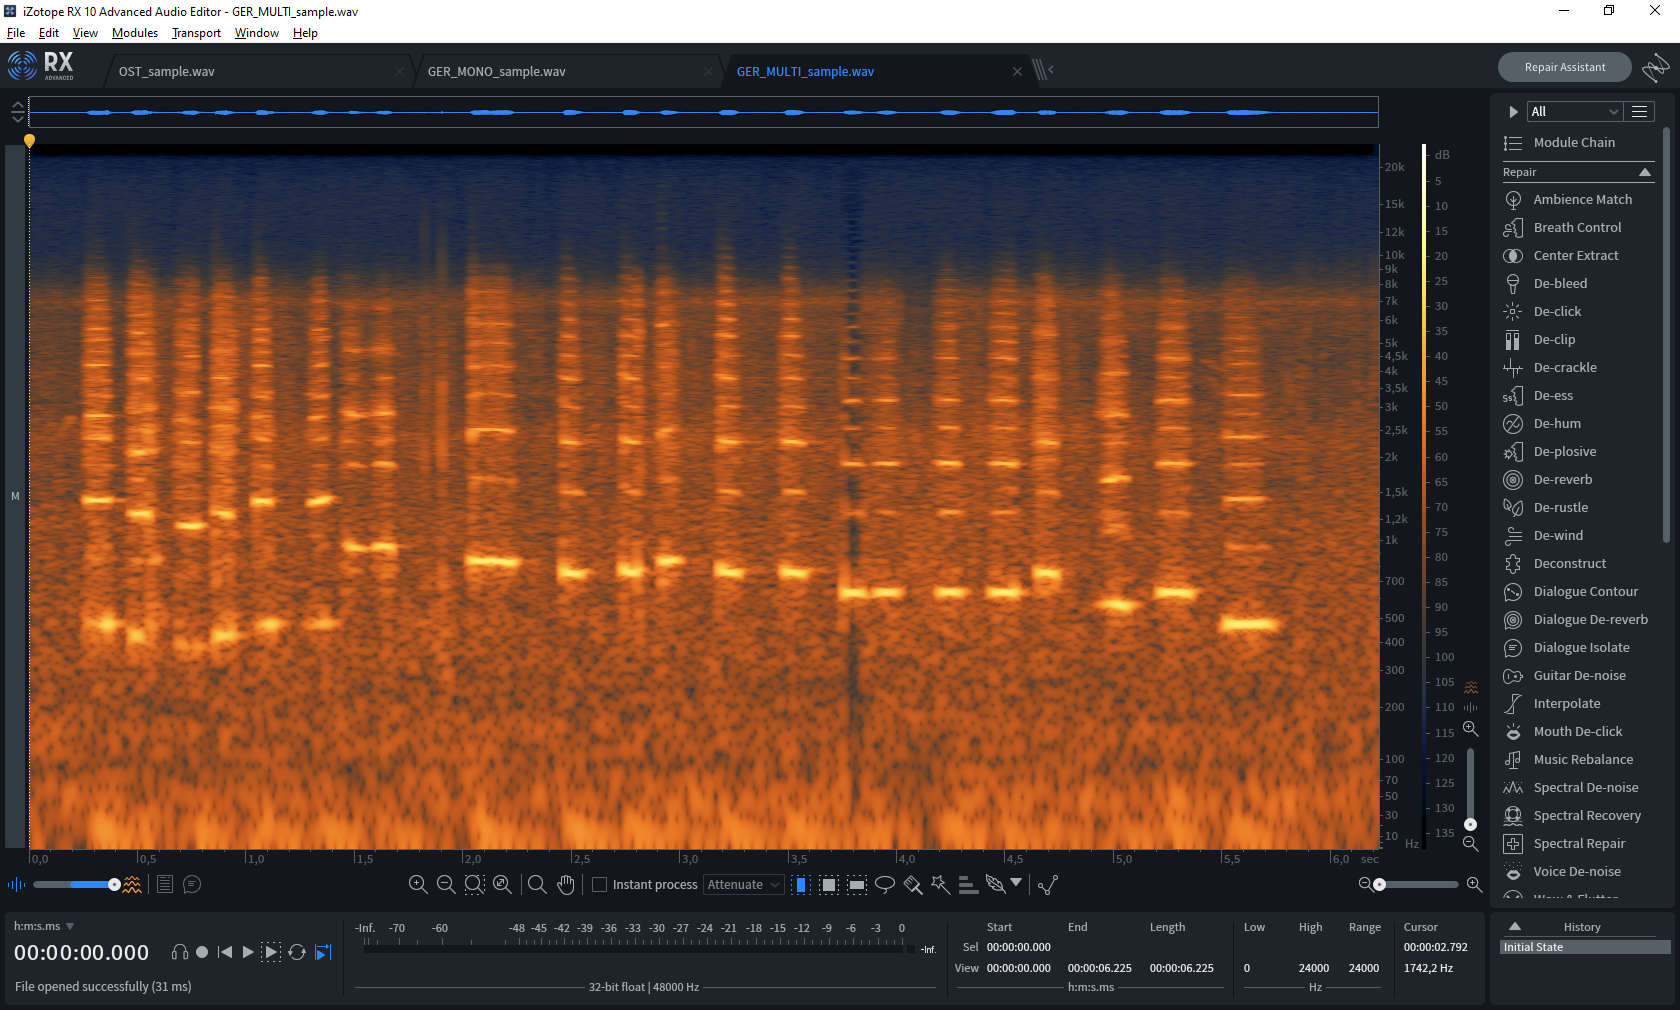1680x1010 pixels.
Task: Click rewind to start button
Action: [x=225, y=952]
